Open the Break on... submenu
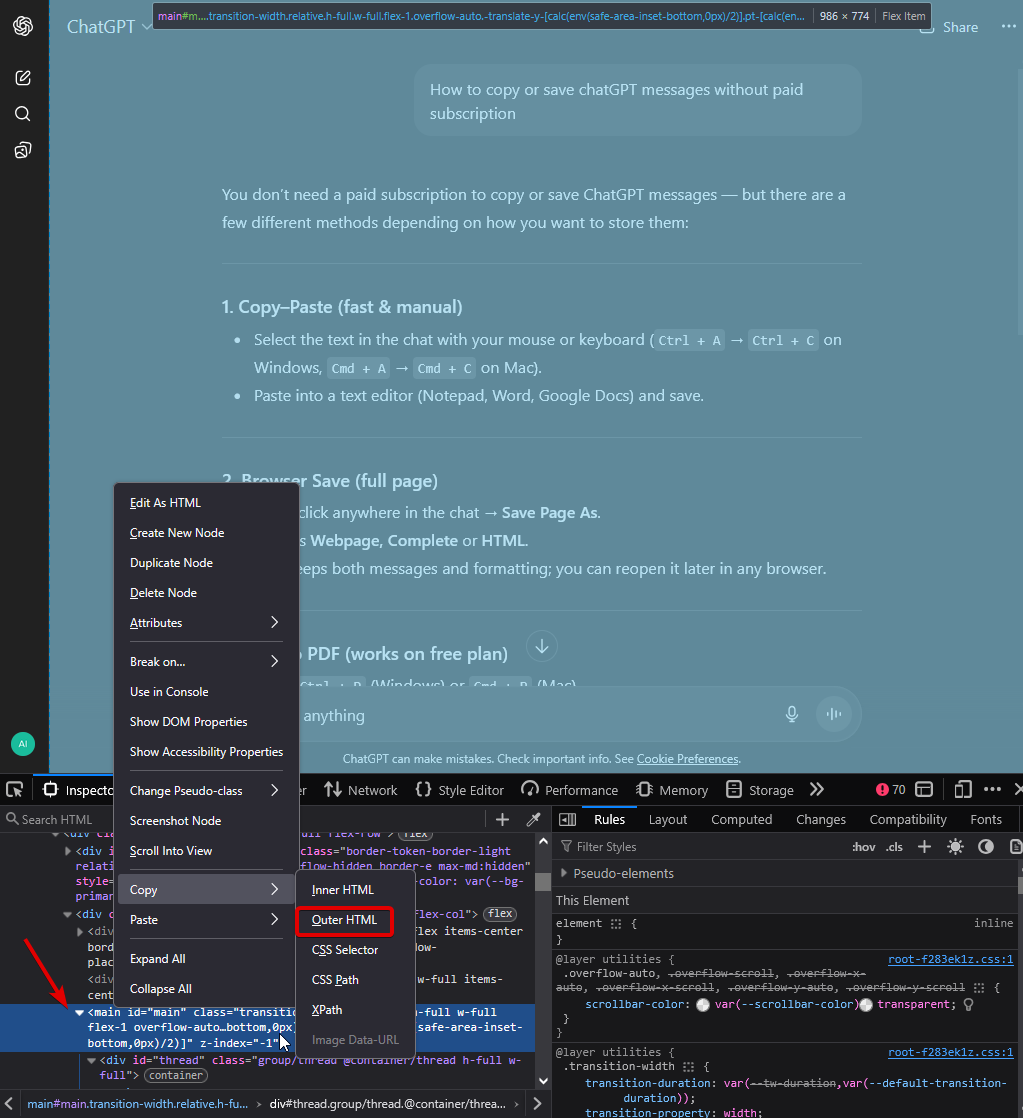The height and width of the screenshot is (1118, 1023). (x=205, y=662)
